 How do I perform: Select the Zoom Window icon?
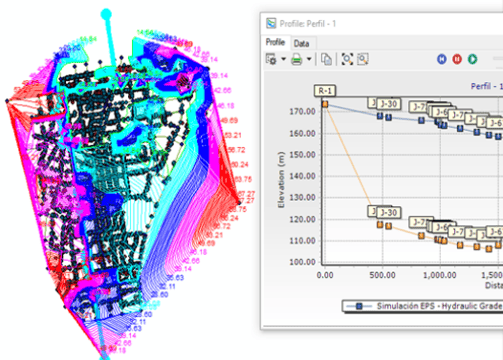tap(363, 59)
